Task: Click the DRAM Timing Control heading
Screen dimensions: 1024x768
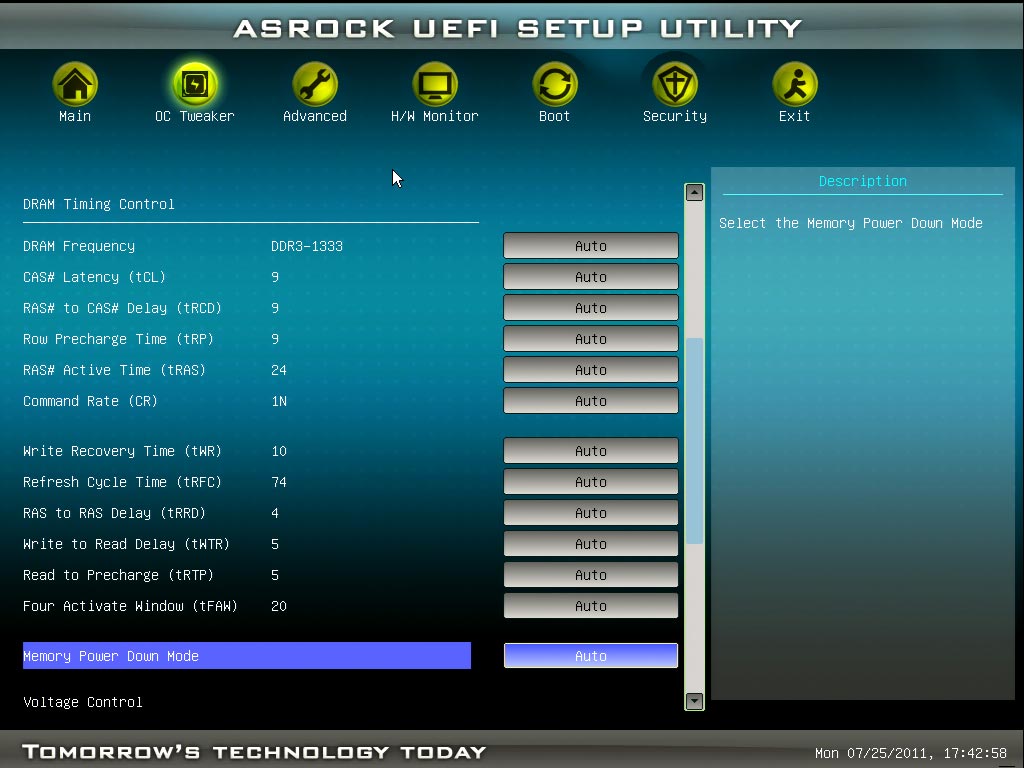Action: point(99,204)
